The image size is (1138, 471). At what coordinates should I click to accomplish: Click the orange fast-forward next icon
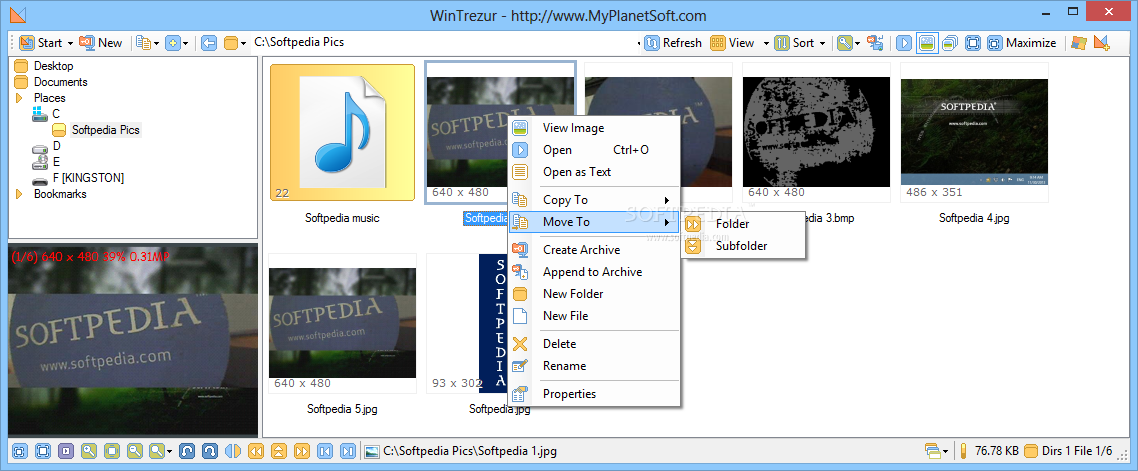[302, 451]
